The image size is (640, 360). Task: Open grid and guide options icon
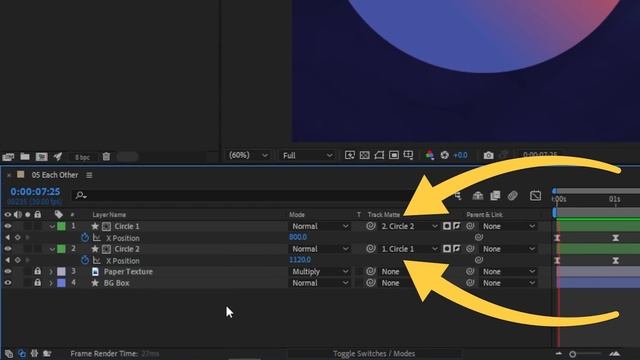(409, 155)
